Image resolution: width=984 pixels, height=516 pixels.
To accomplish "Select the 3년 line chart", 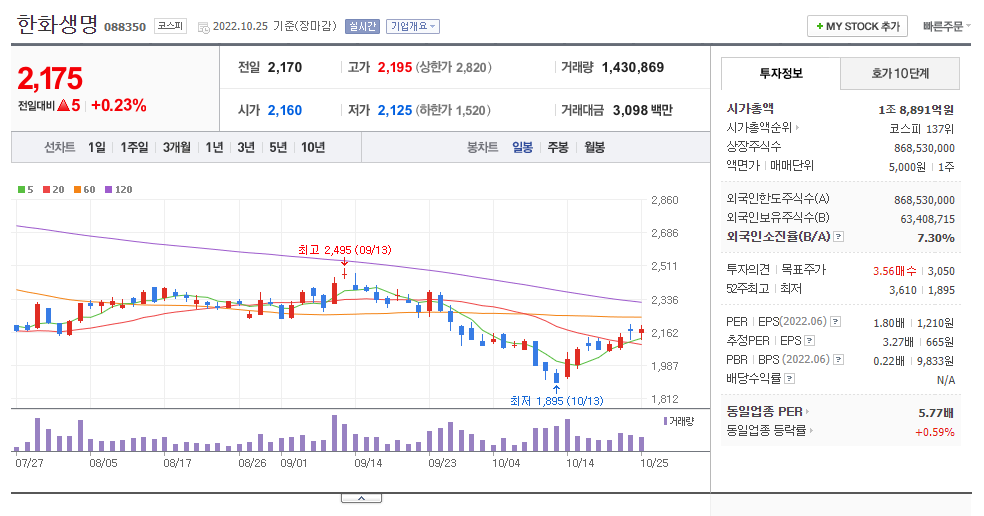I will [x=246, y=148].
